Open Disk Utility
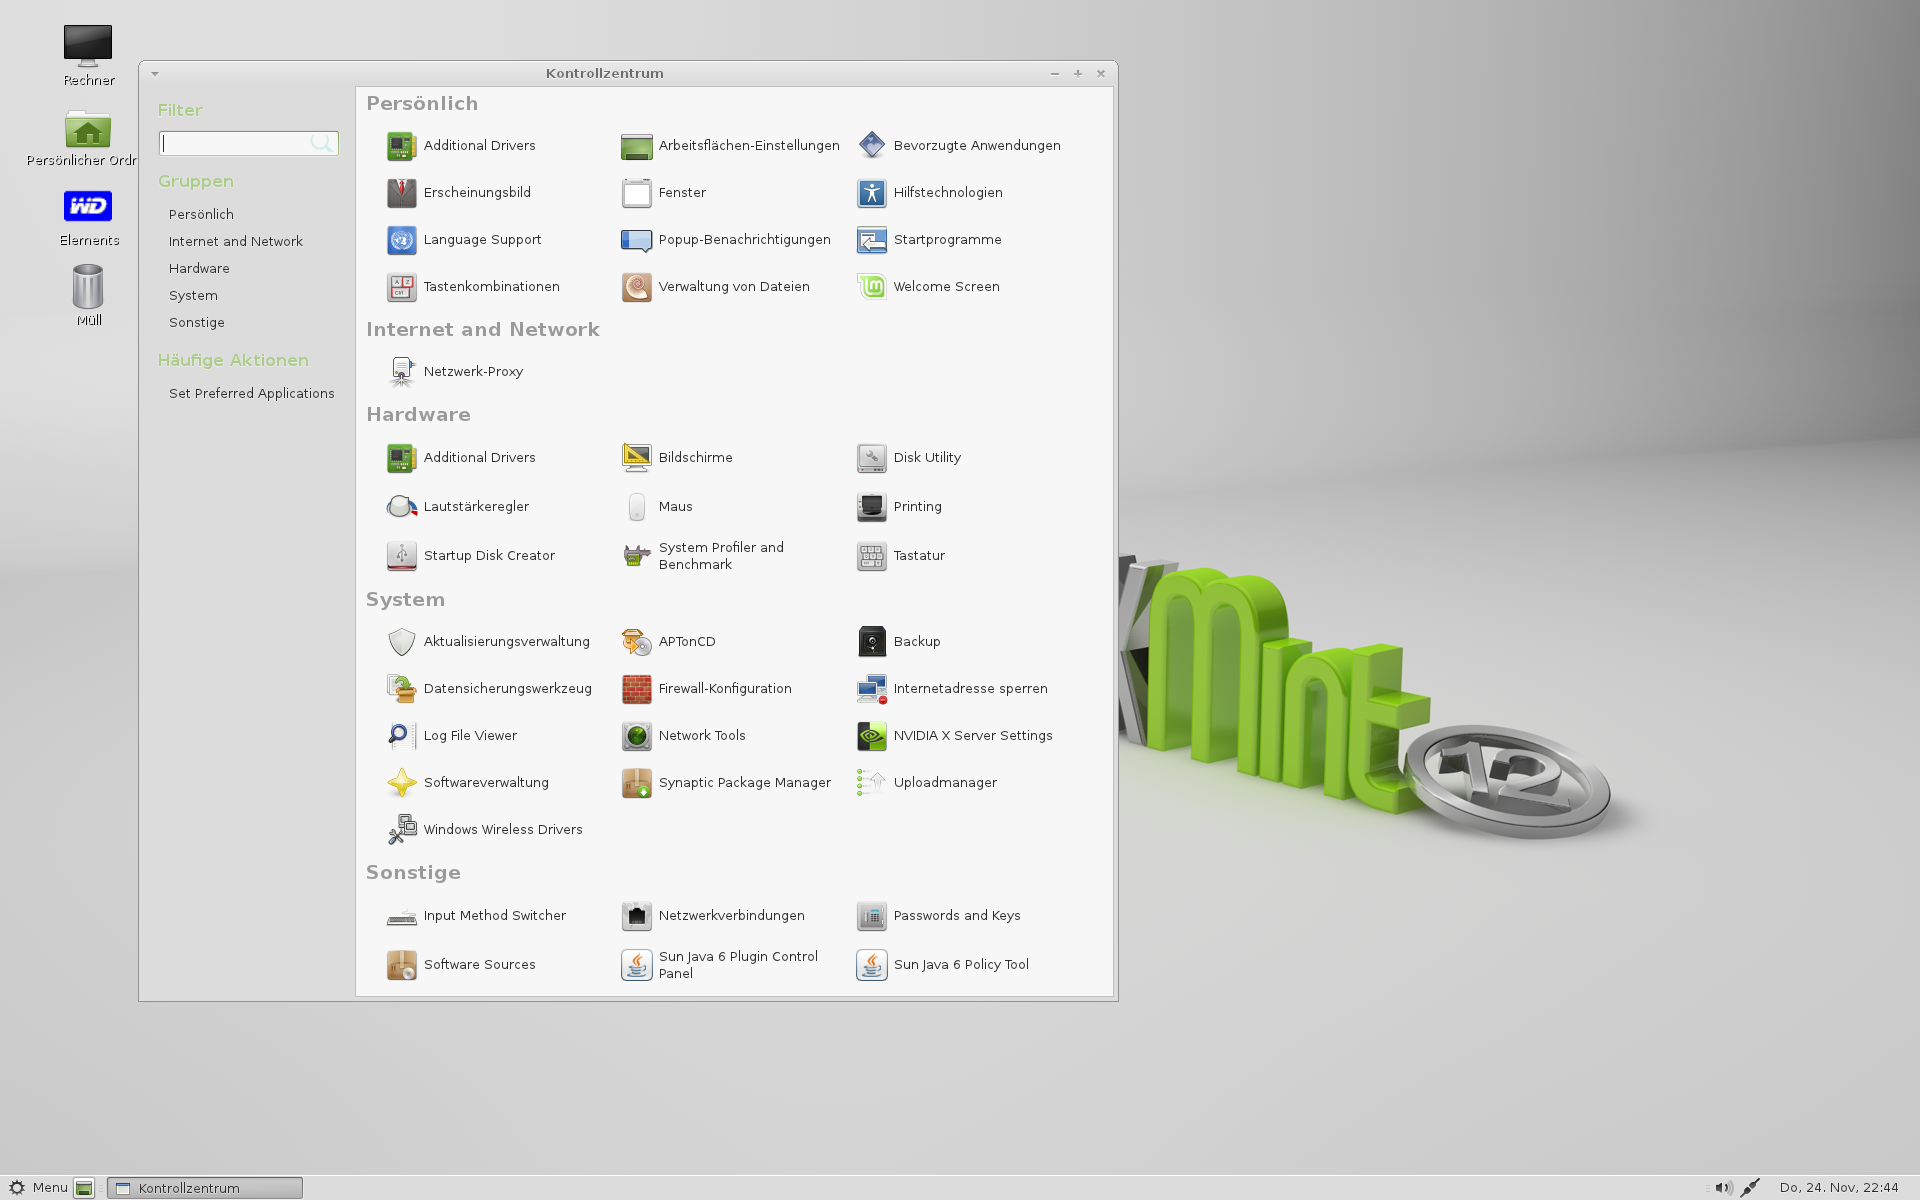 (x=927, y=457)
